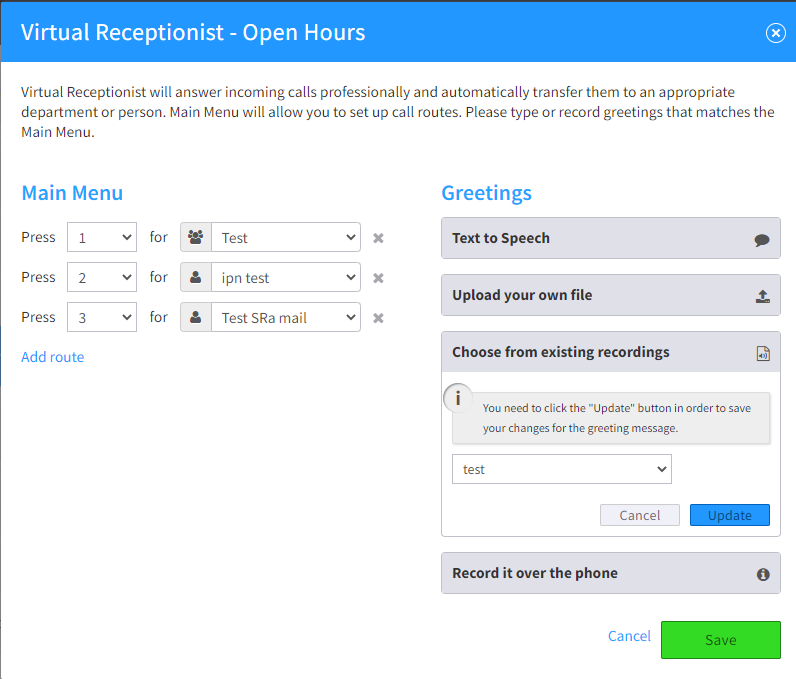Open the destination dropdown showing Test

tap(286, 237)
